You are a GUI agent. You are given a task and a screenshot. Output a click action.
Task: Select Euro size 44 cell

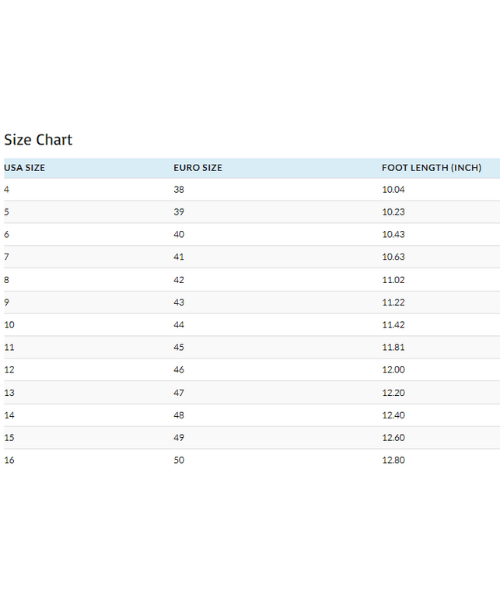[x=179, y=325]
